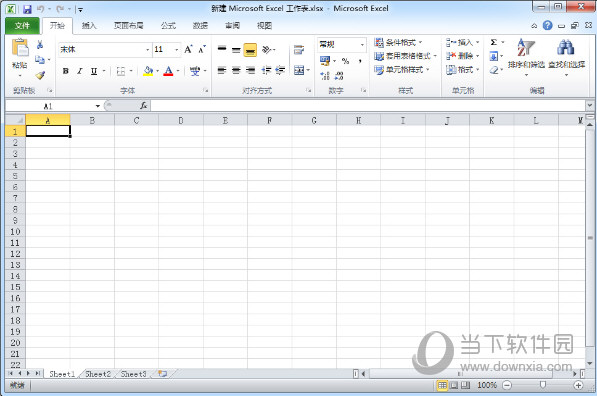Switch to the Insert ribbon tab
Viewport: 597px width, 396px height.
pyautogui.click(x=89, y=26)
